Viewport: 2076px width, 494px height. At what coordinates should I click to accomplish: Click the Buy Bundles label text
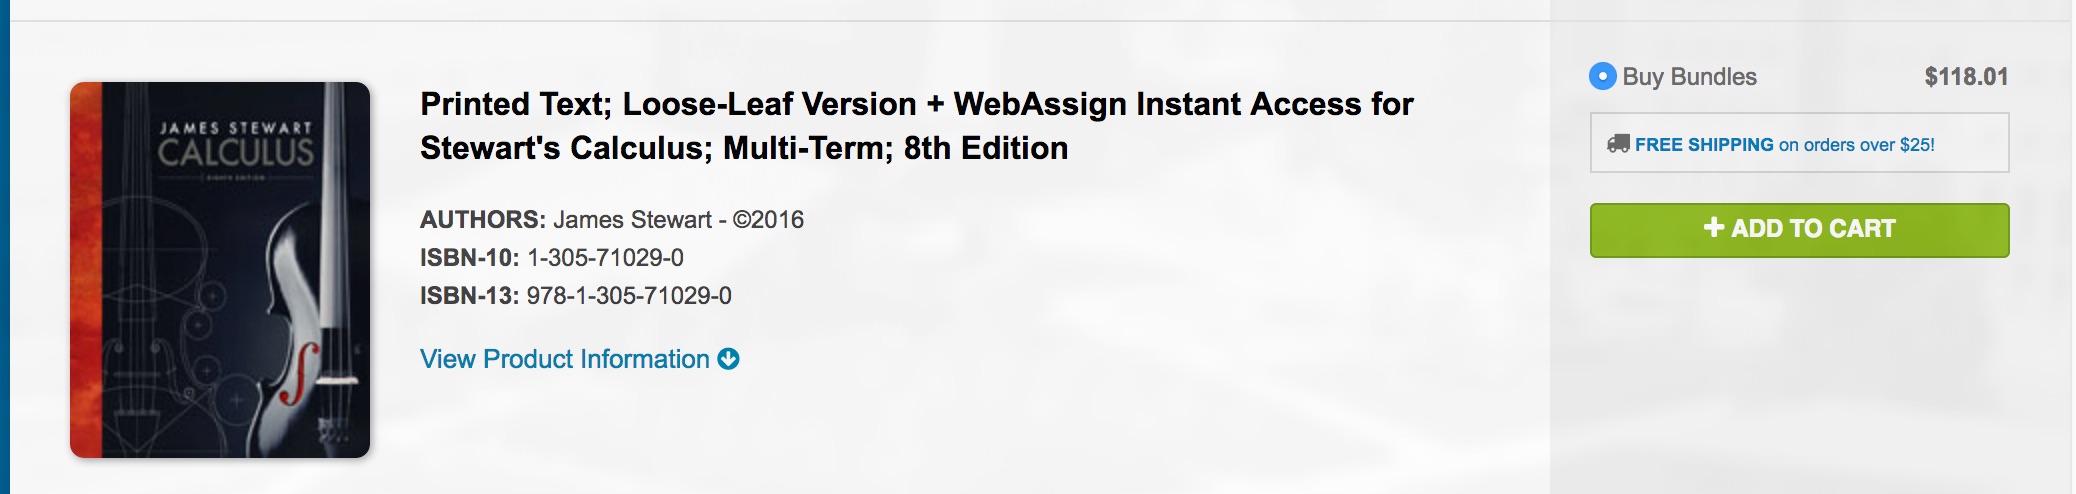click(1689, 77)
